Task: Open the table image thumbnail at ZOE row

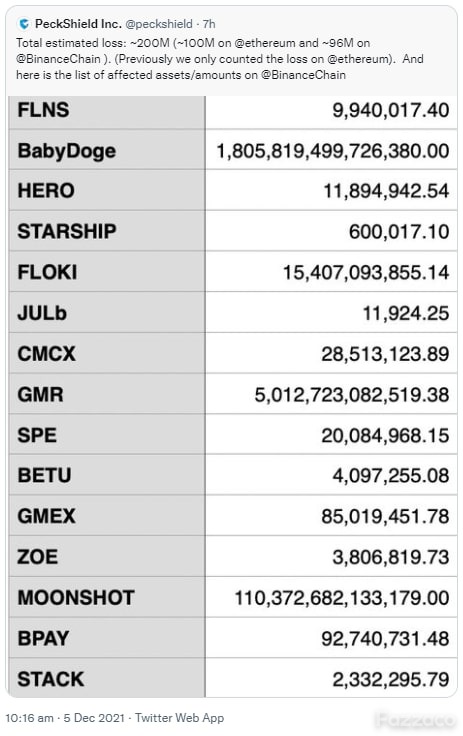Action: coord(233,557)
